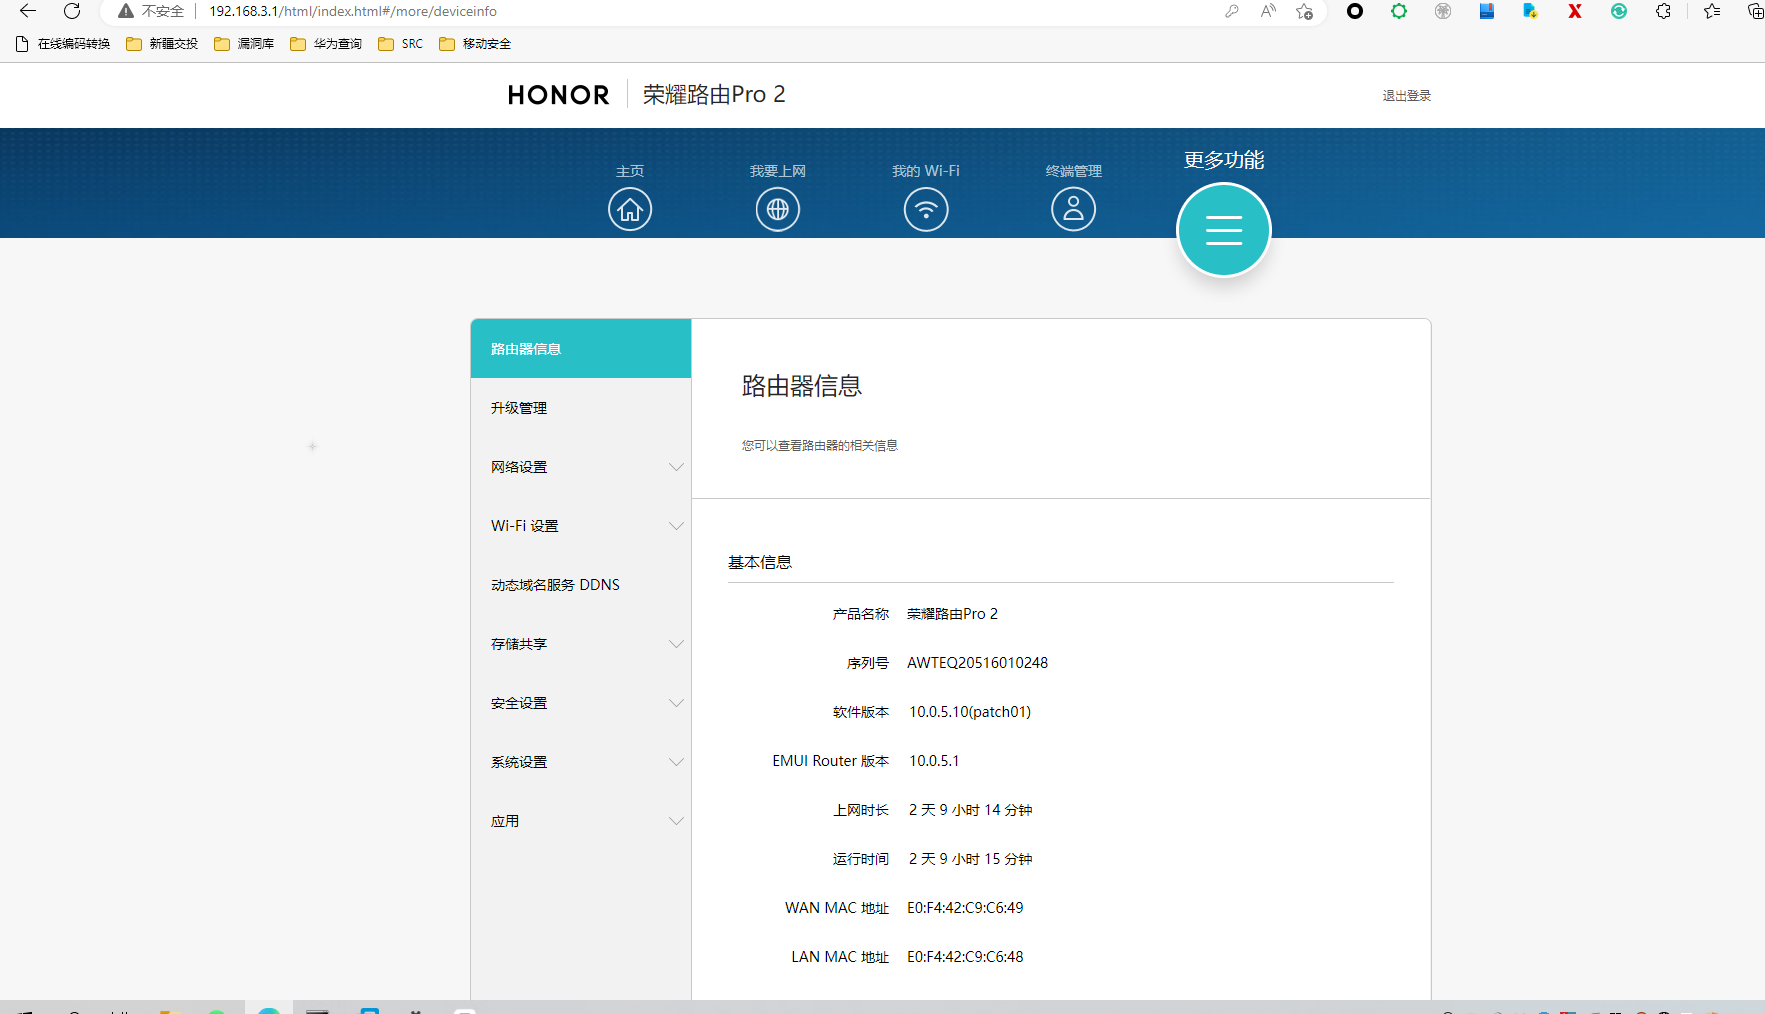
Task: Click gray palm tree extension icon
Action: pos(1443,11)
